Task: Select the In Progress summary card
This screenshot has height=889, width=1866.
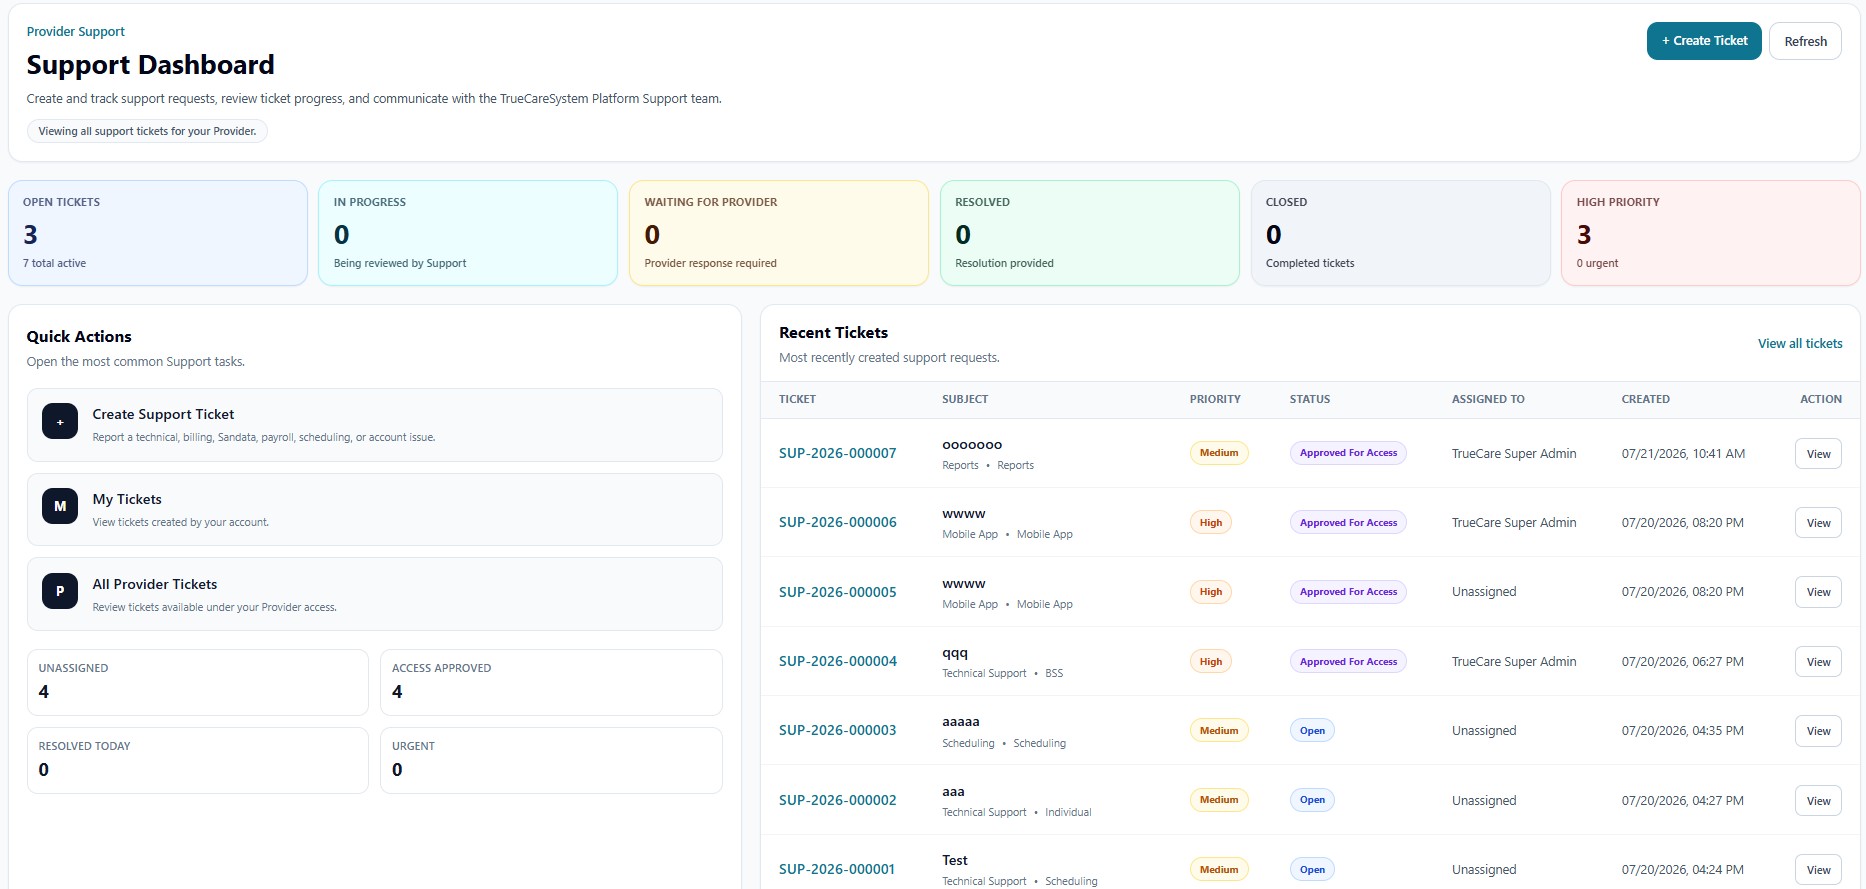Action: (x=468, y=233)
